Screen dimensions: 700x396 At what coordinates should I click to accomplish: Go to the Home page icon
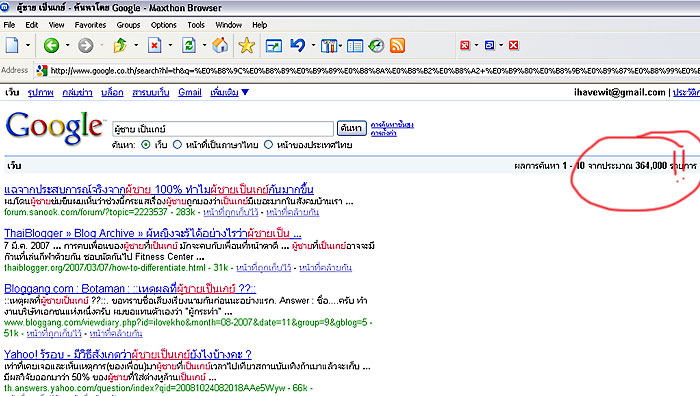[220, 45]
